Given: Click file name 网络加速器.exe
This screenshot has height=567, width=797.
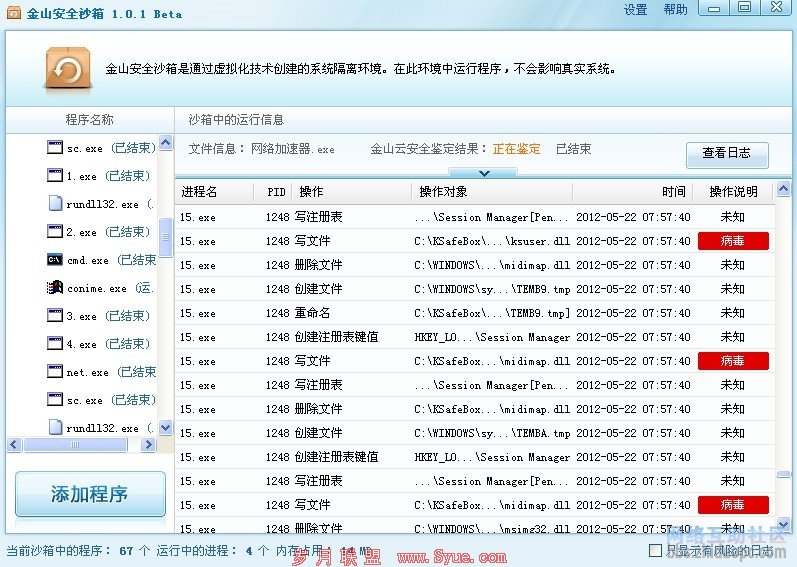Looking at the screenshot, I should tap(293, 149).
